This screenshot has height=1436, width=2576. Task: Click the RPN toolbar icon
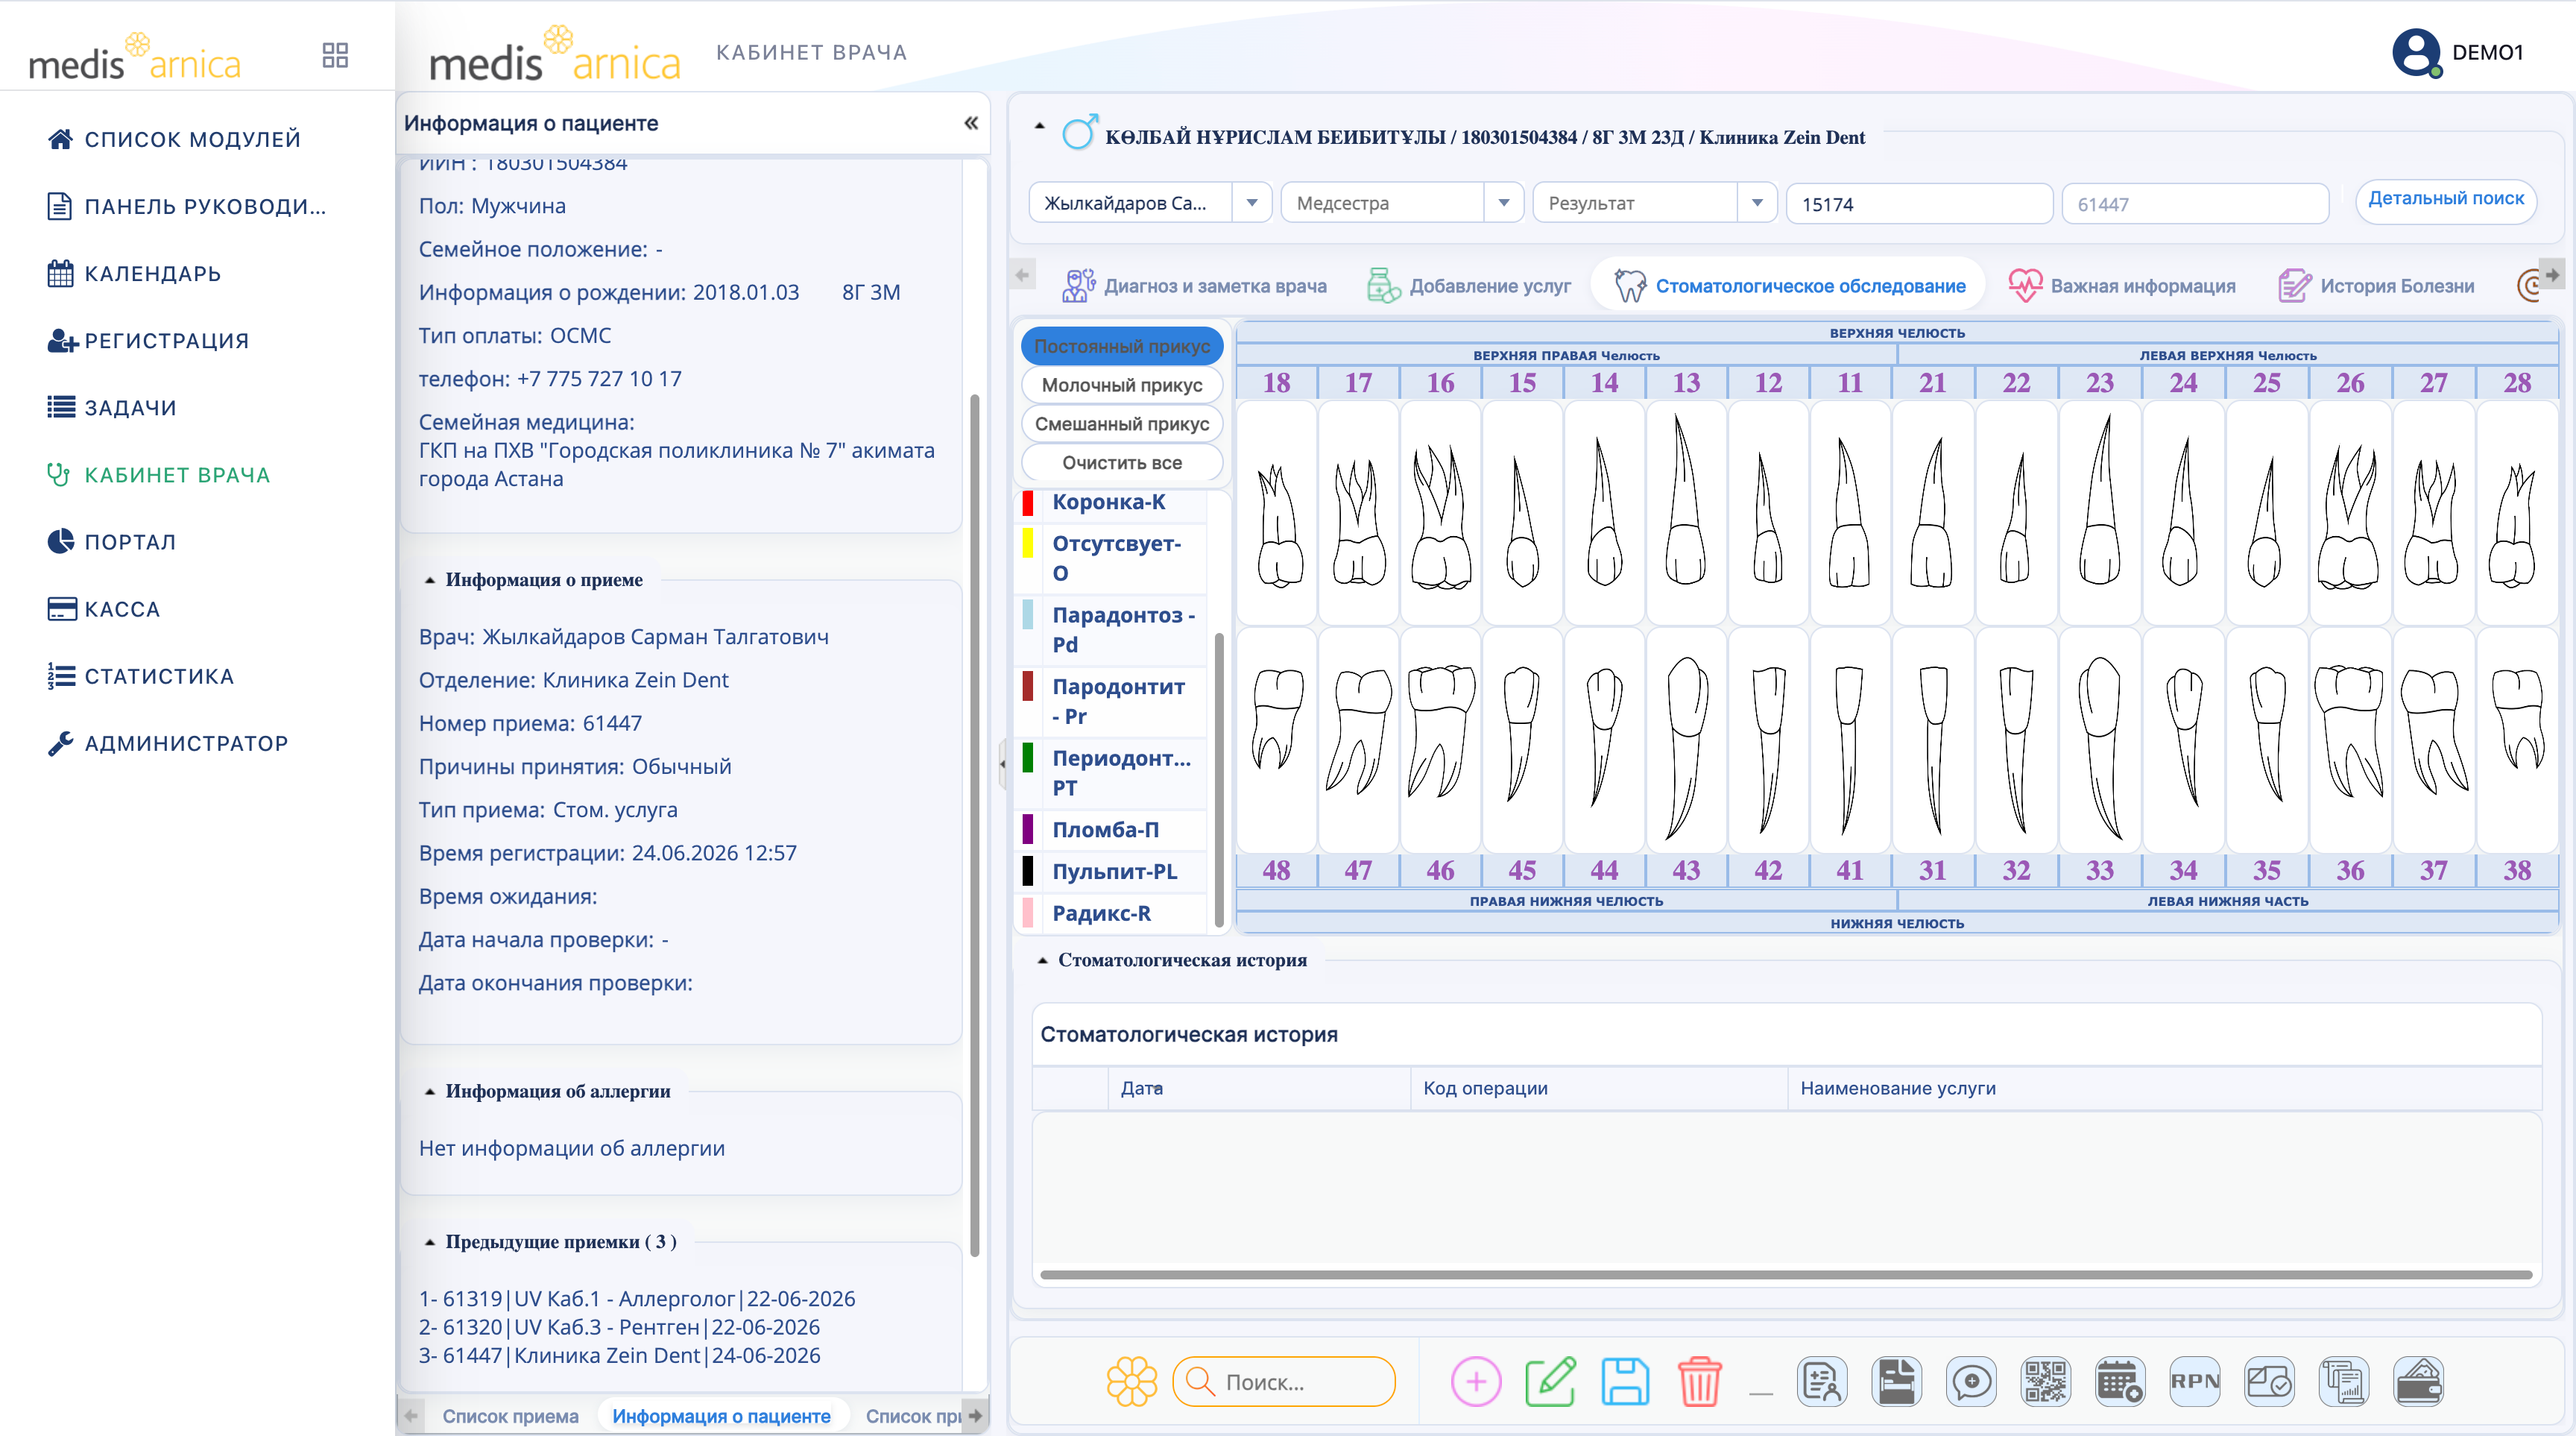[2194, 1381]
